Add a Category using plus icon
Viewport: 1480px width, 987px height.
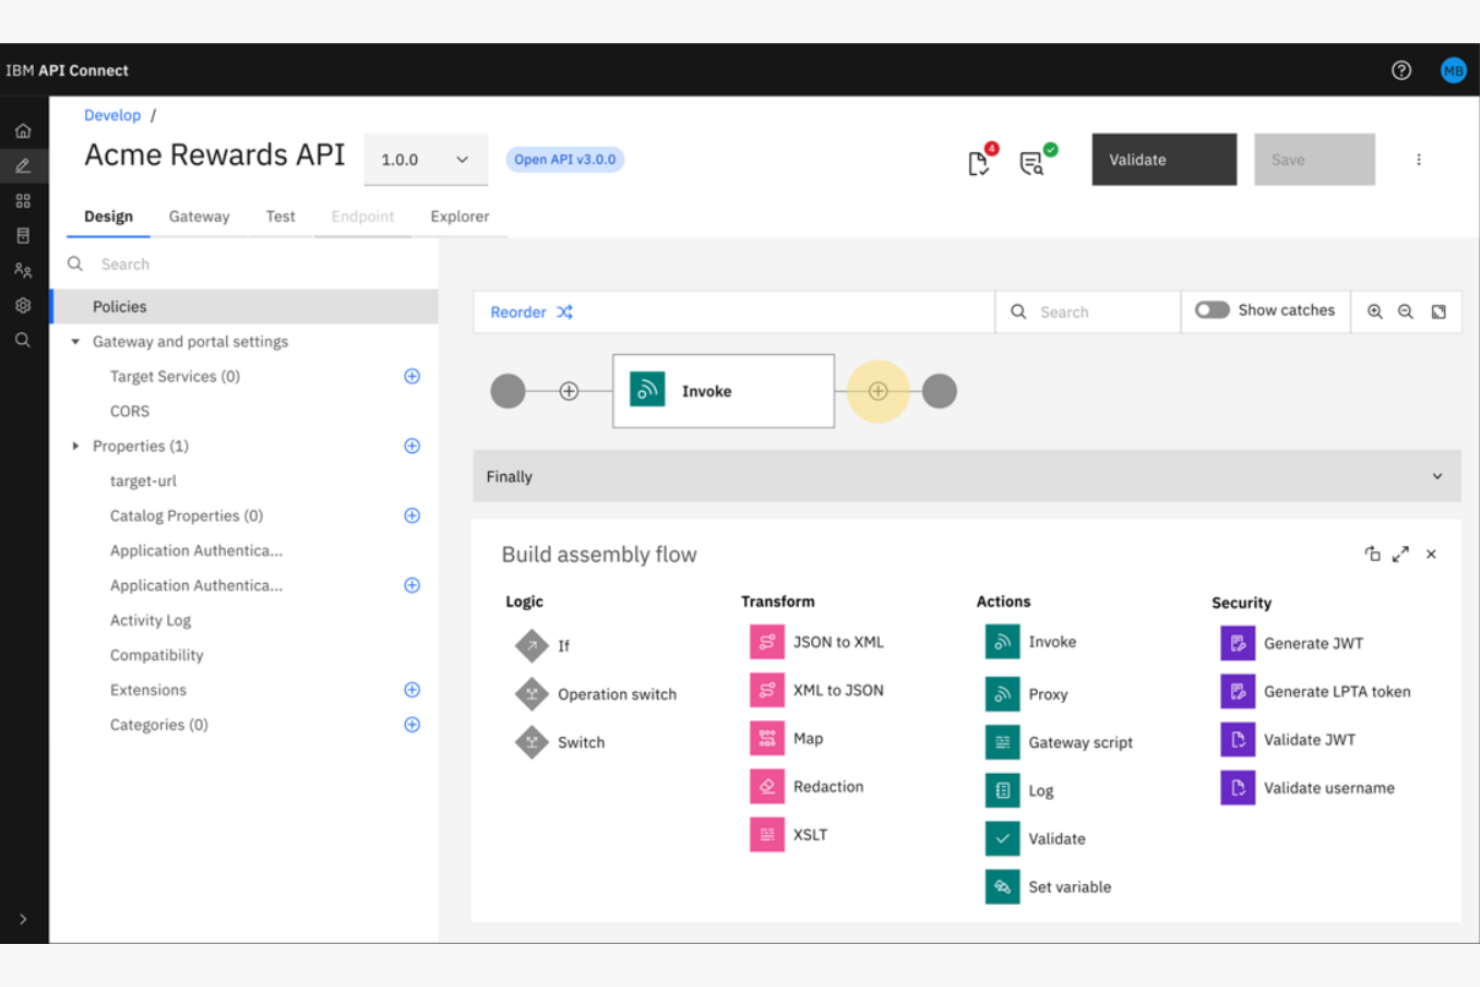(412, 725)
